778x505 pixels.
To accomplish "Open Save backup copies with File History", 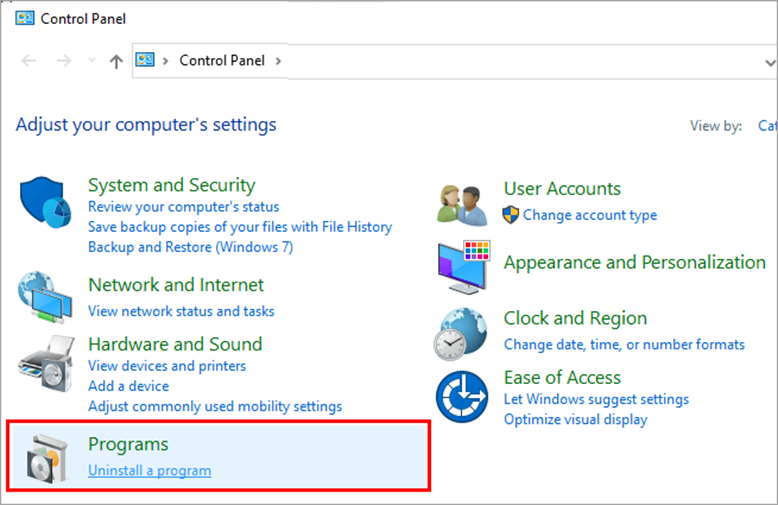I will (240, 227).
